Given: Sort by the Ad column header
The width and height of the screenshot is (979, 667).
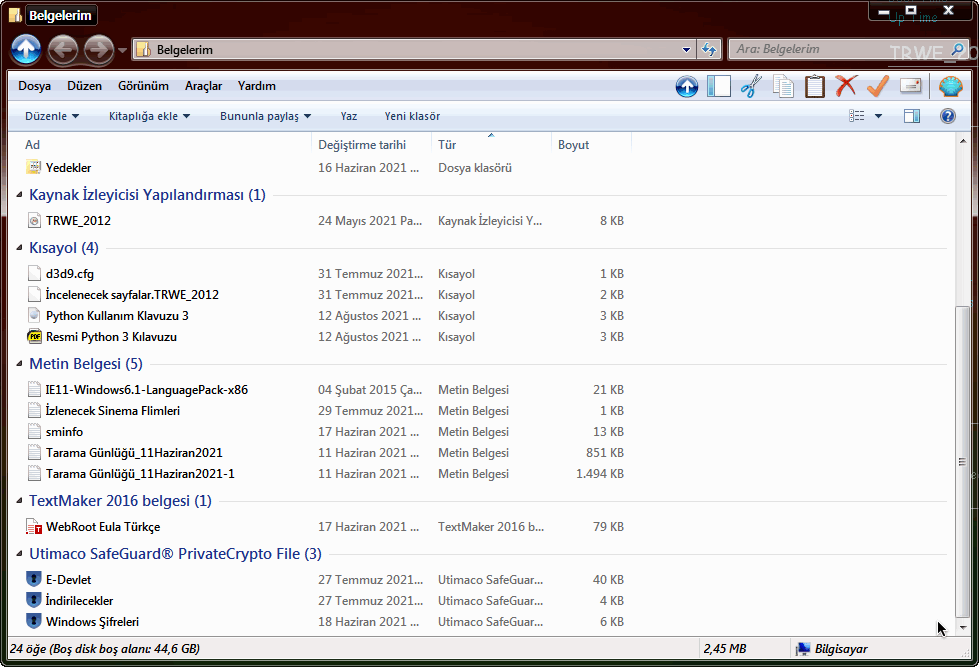Looking at the screenshot, I should point(165,145).
